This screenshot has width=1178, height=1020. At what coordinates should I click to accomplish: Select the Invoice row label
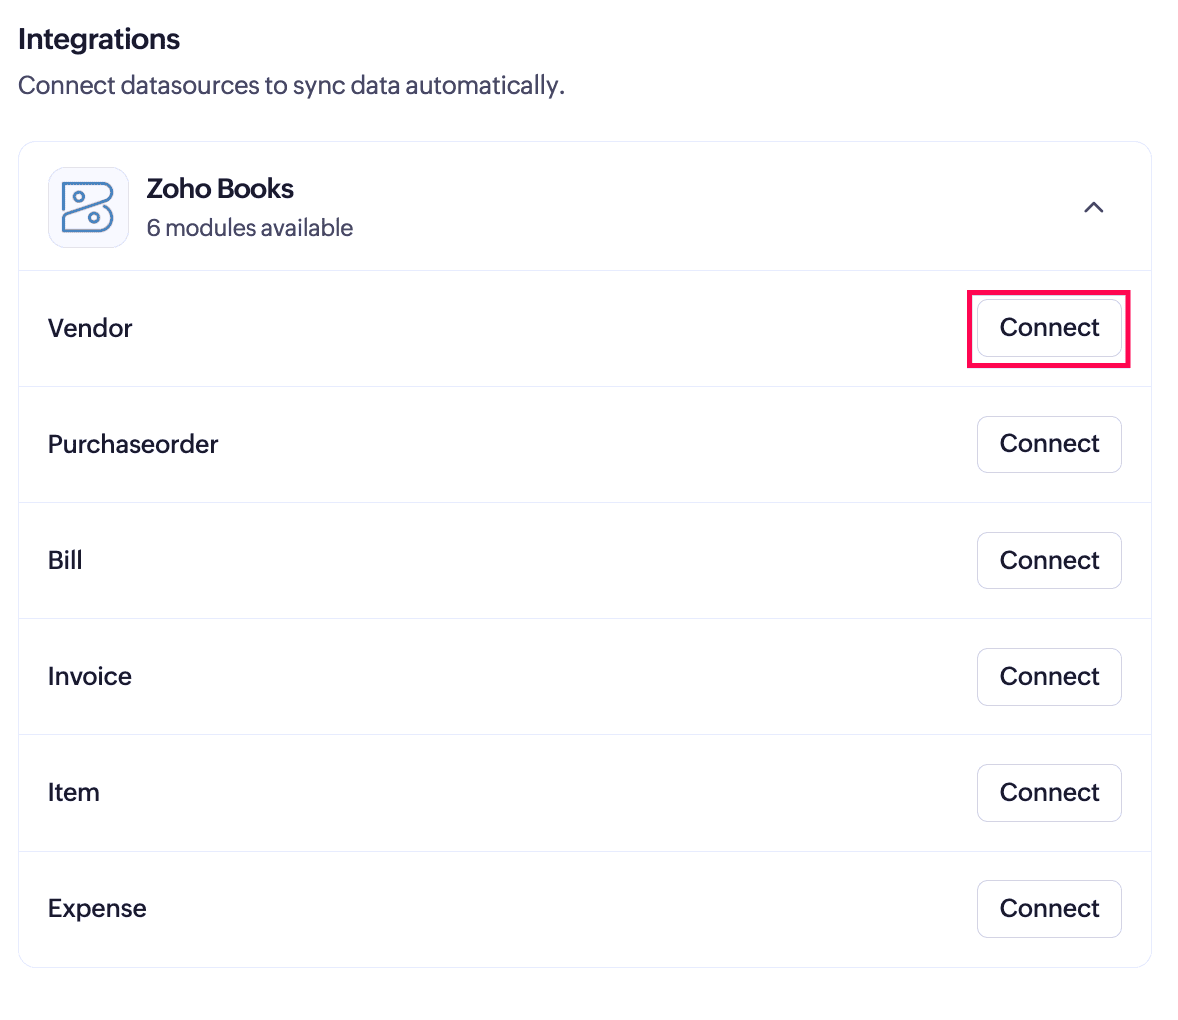(x=90, y=677)
